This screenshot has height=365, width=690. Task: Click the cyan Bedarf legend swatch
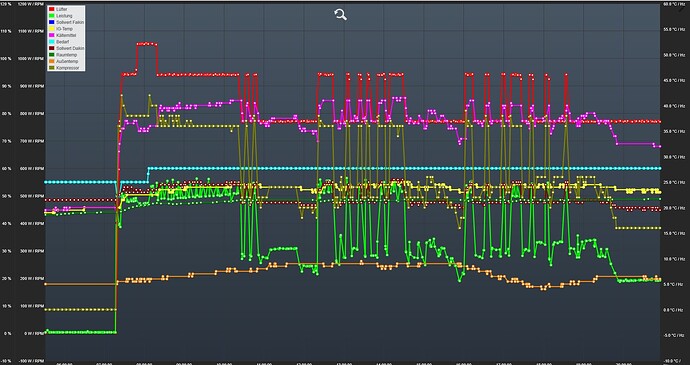[51, 41]
